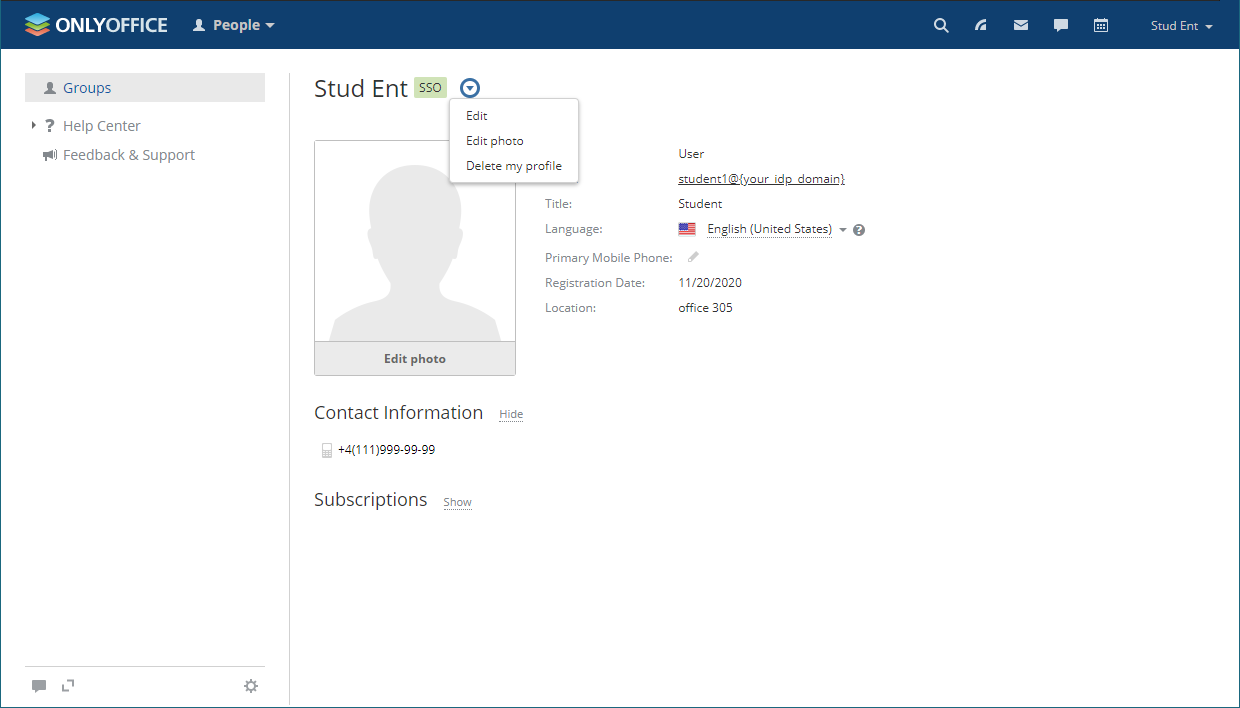The height and width of the screenshot is (708, 1240).
Task: Open the Mail module icon
Action: tap(1020, 25)
